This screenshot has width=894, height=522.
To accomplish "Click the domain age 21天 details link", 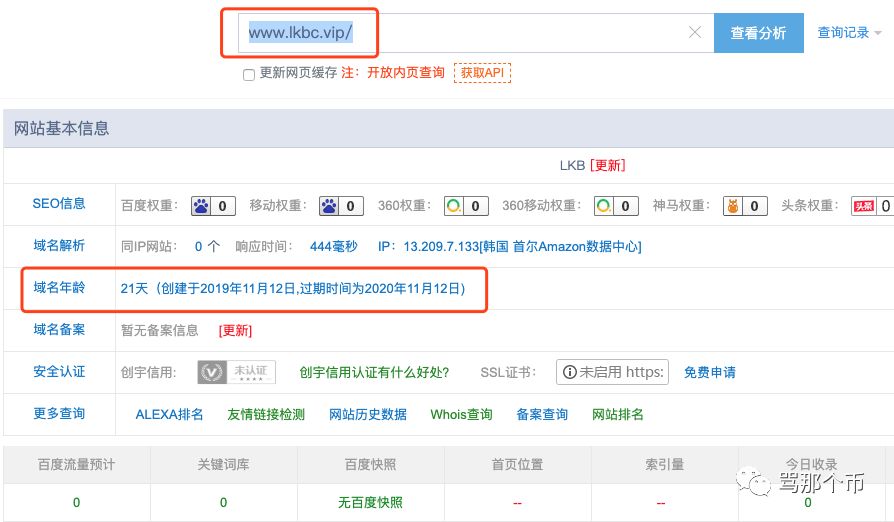I will pos(293,288).
